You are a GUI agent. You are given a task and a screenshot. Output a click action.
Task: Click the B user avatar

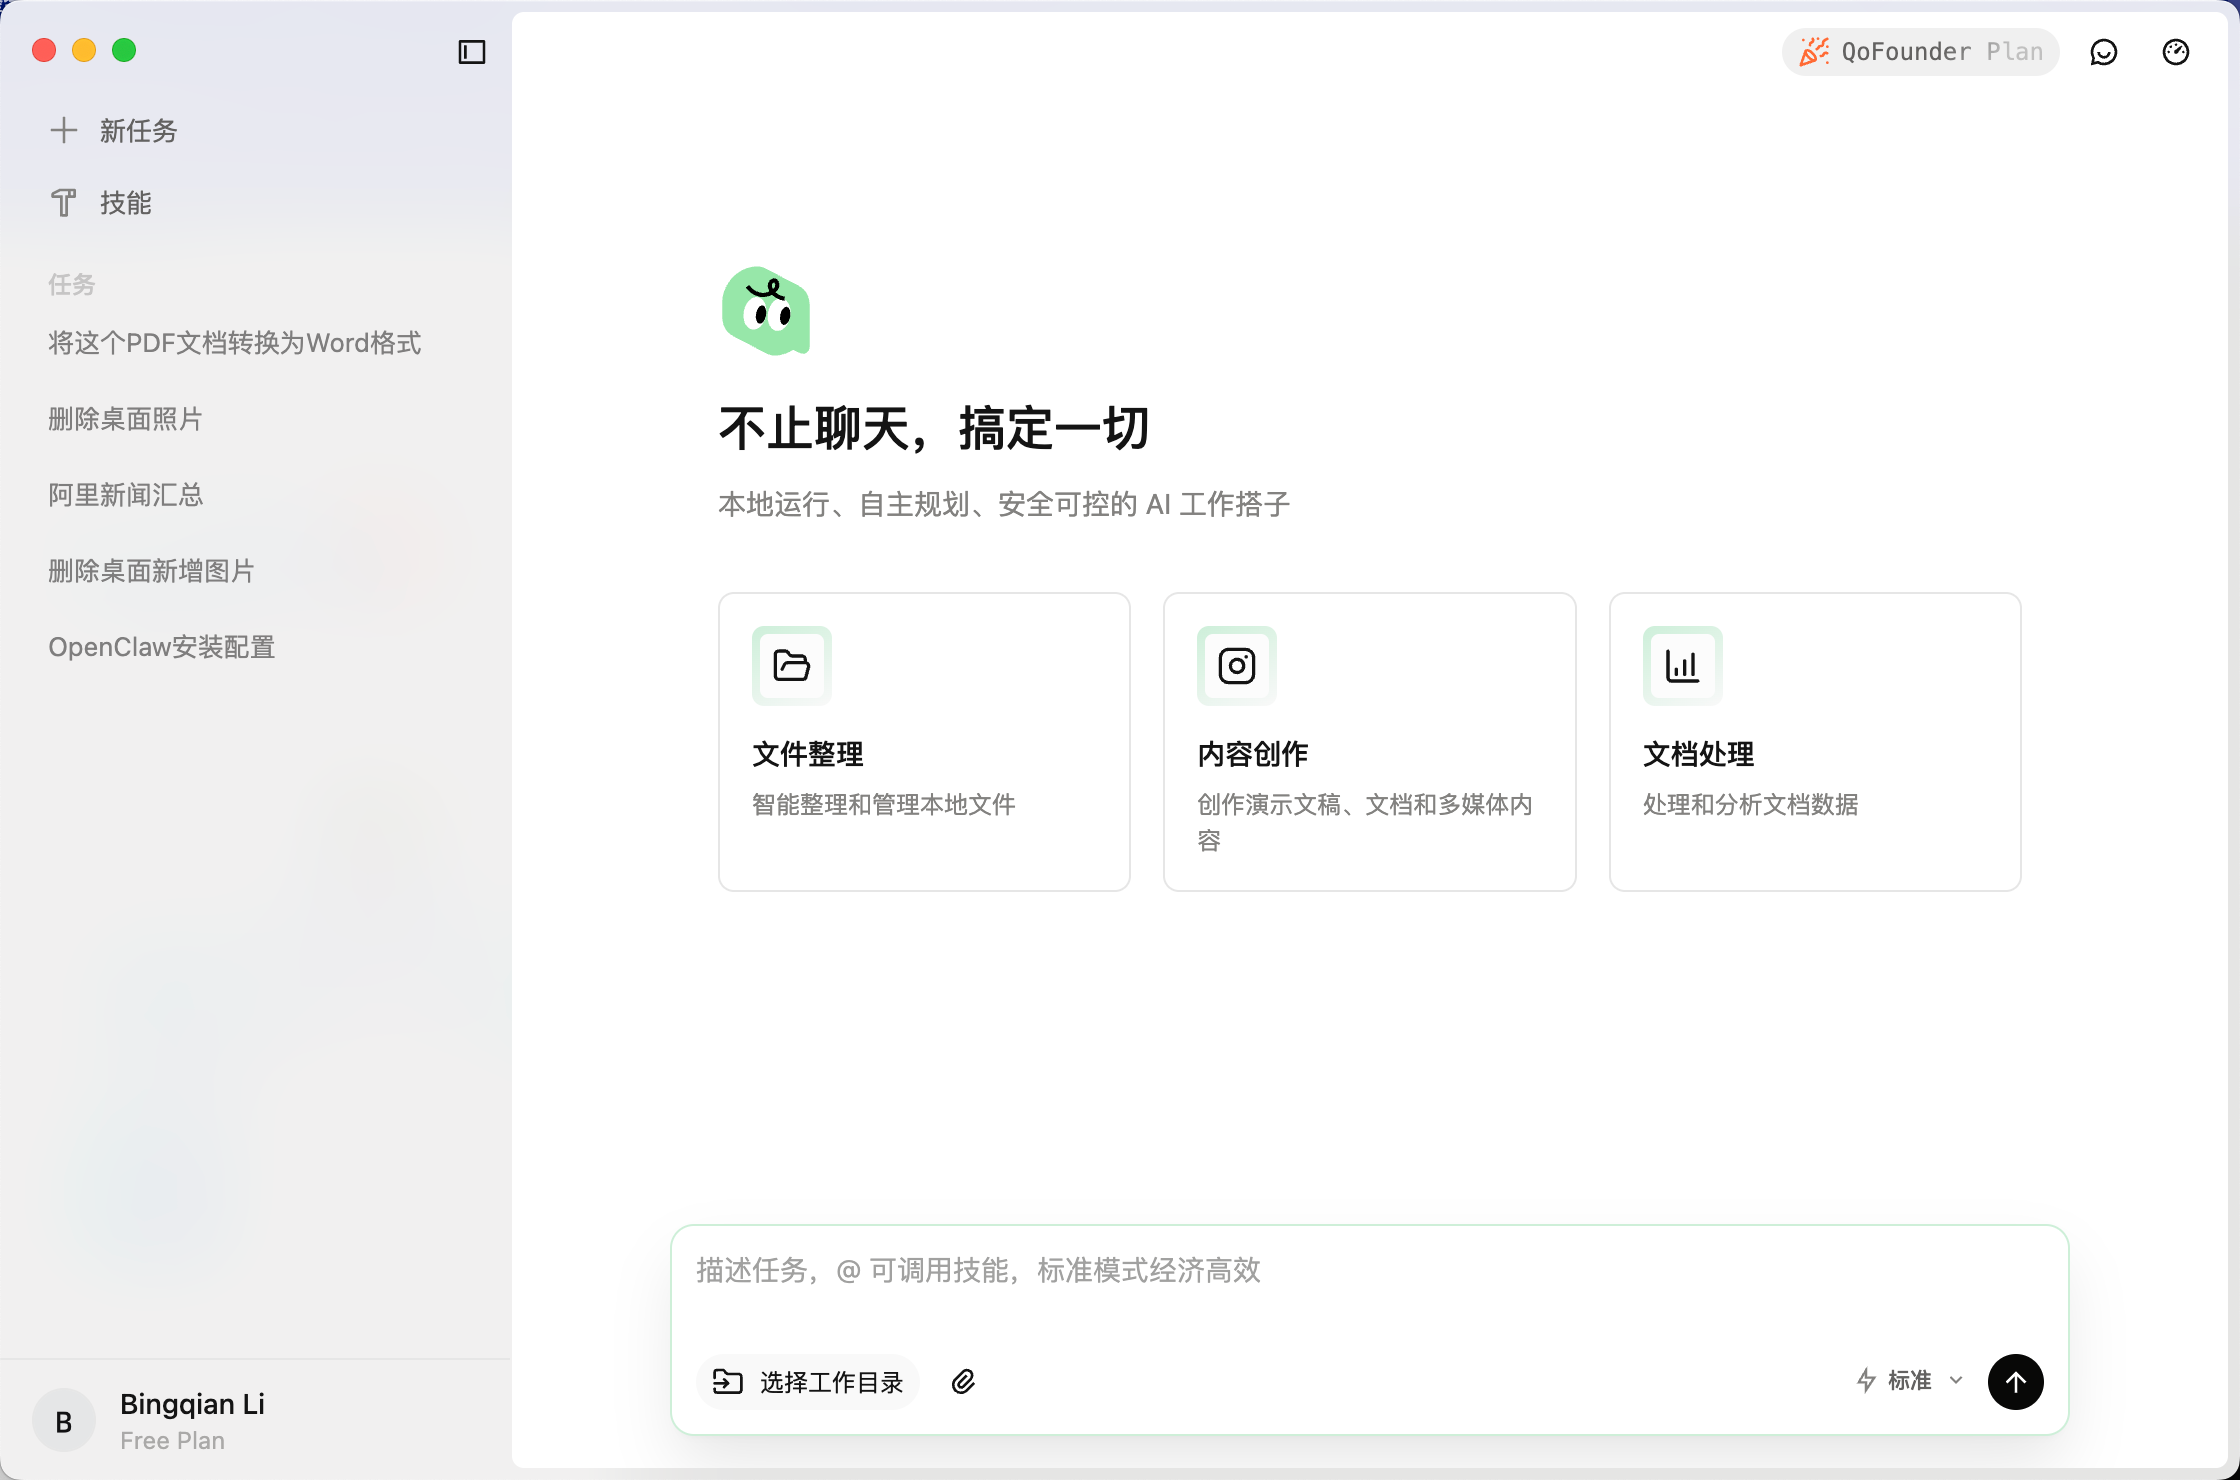point(64,1422)
